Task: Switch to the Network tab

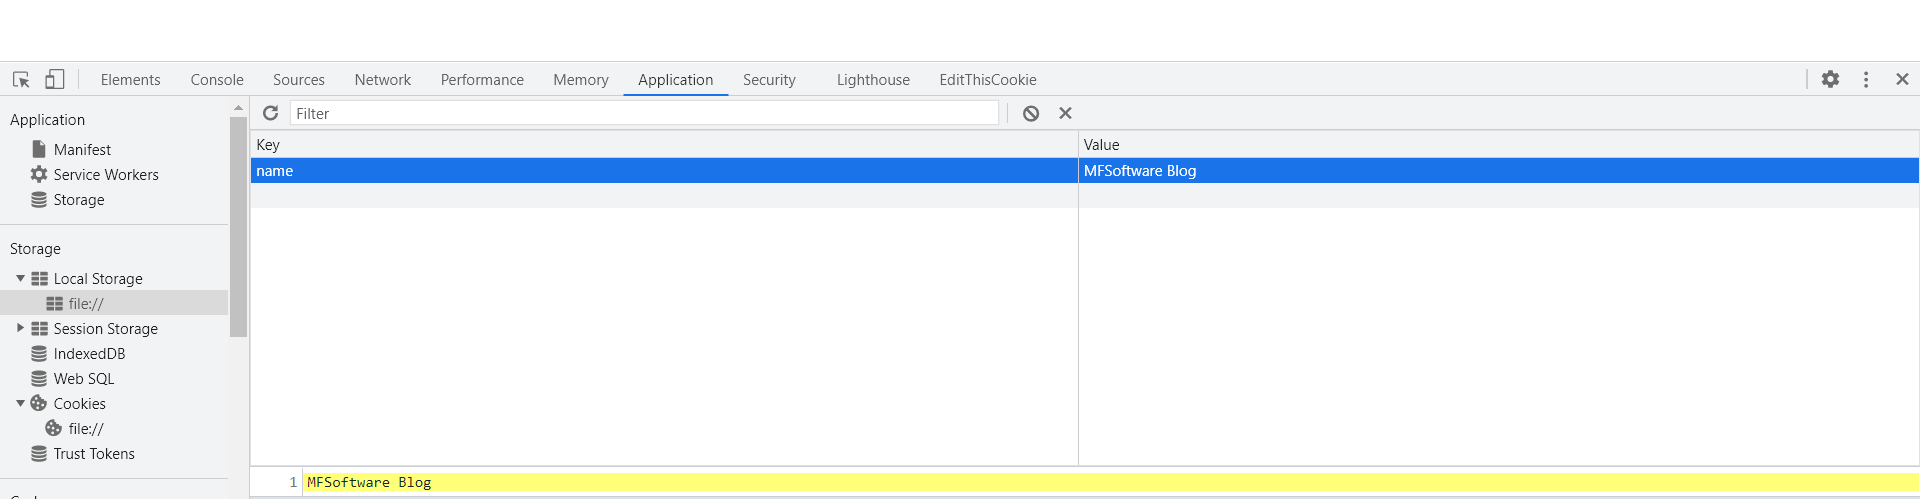Action: coord(382,80)
